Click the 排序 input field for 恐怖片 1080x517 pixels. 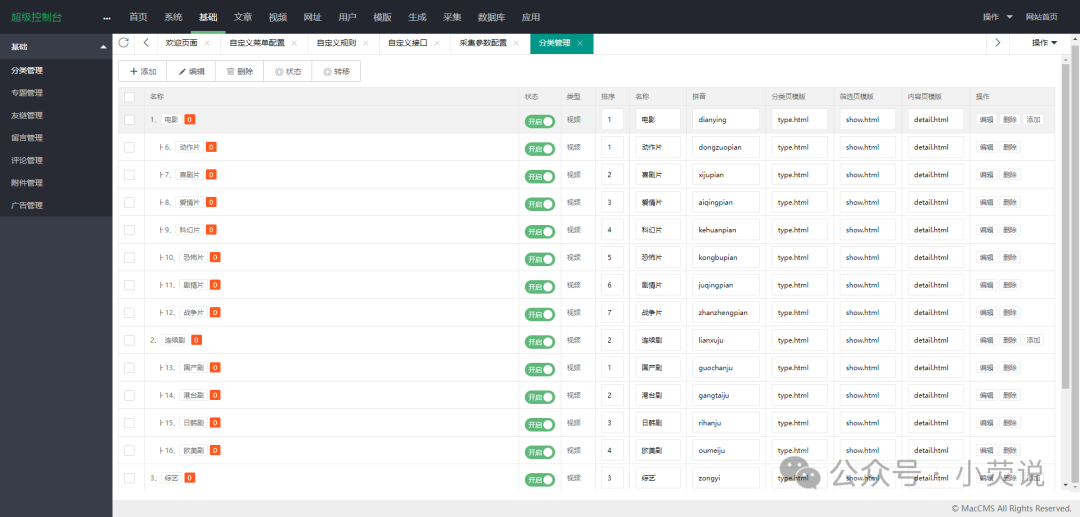click(612, 257)
